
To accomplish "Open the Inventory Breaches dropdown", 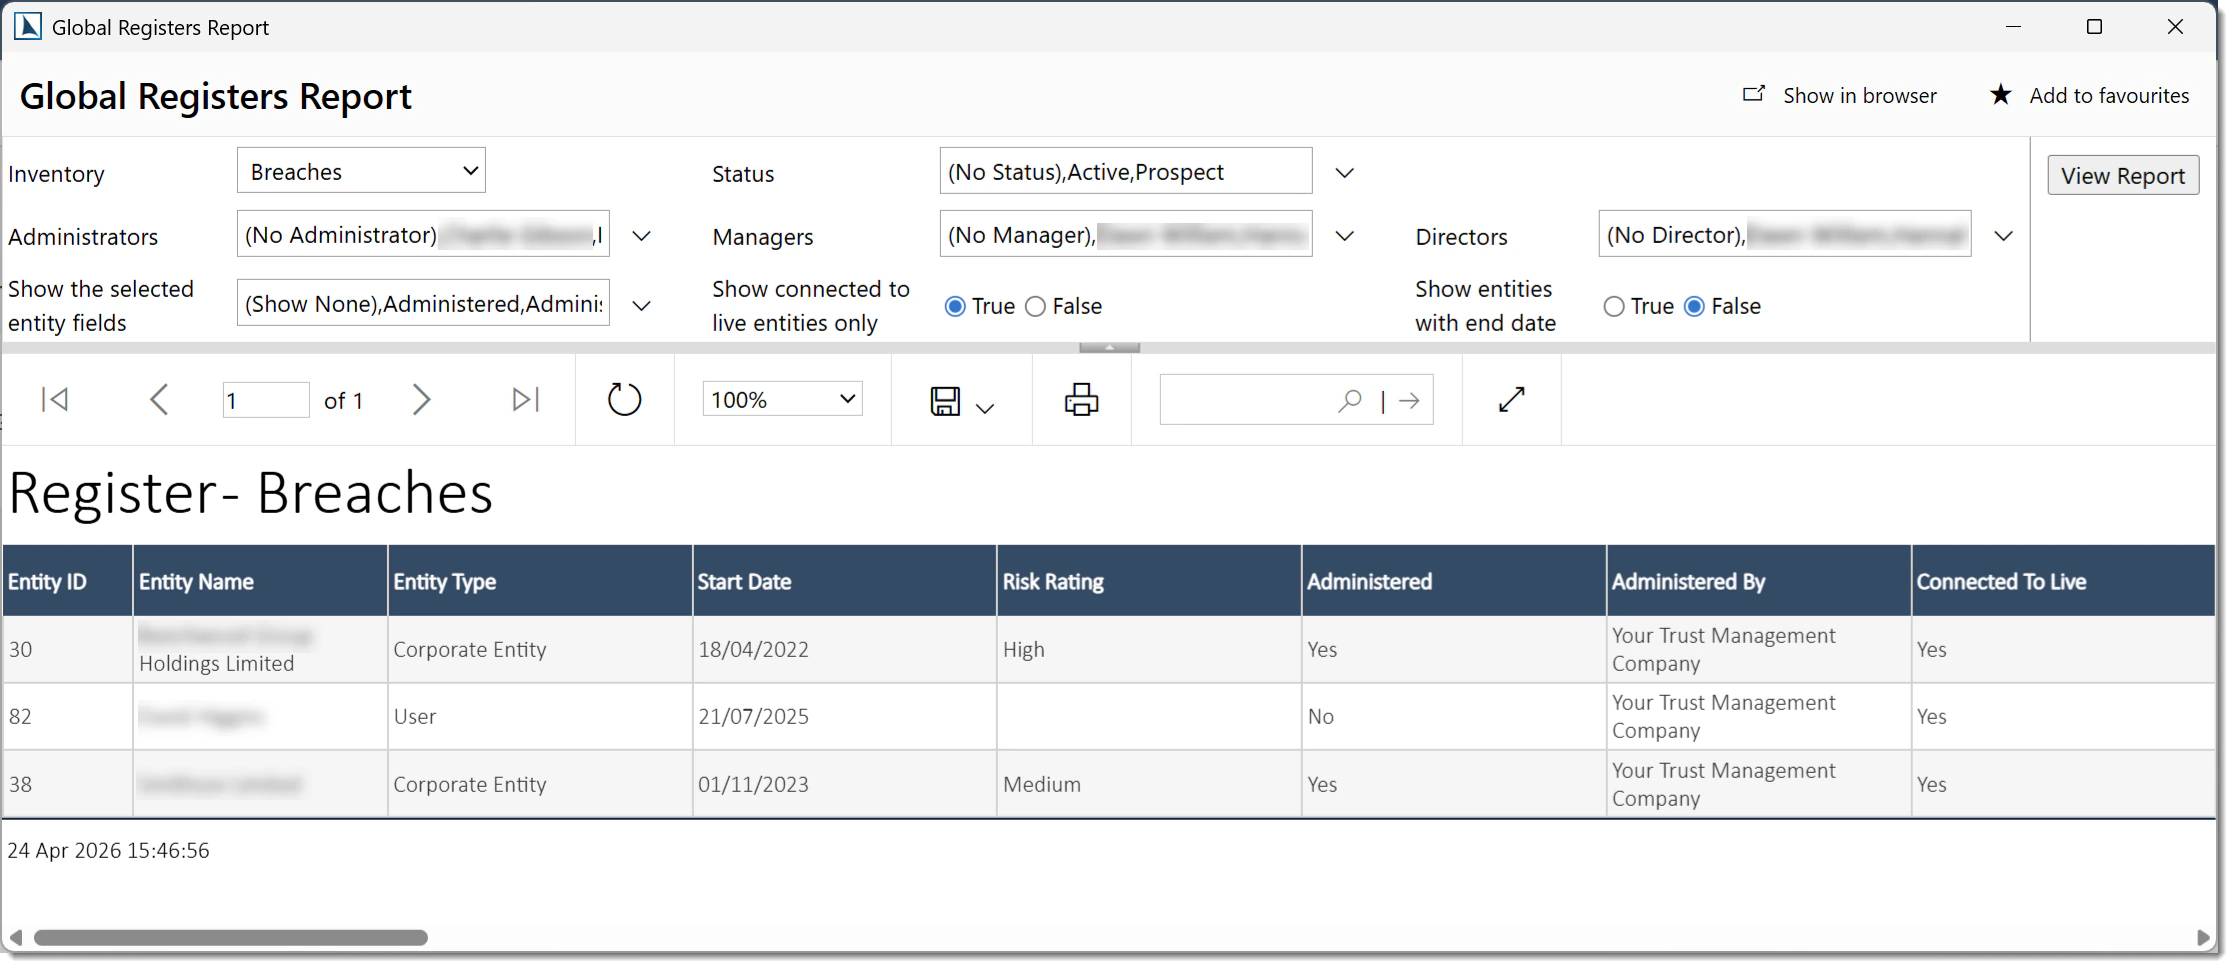I will [x=361, y=171].
